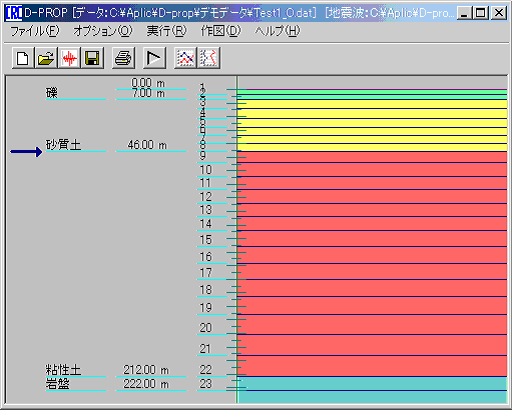Load earthquake wave with red waveform icon
Viewport: 512px width, 410px height.
click(69, 58)
